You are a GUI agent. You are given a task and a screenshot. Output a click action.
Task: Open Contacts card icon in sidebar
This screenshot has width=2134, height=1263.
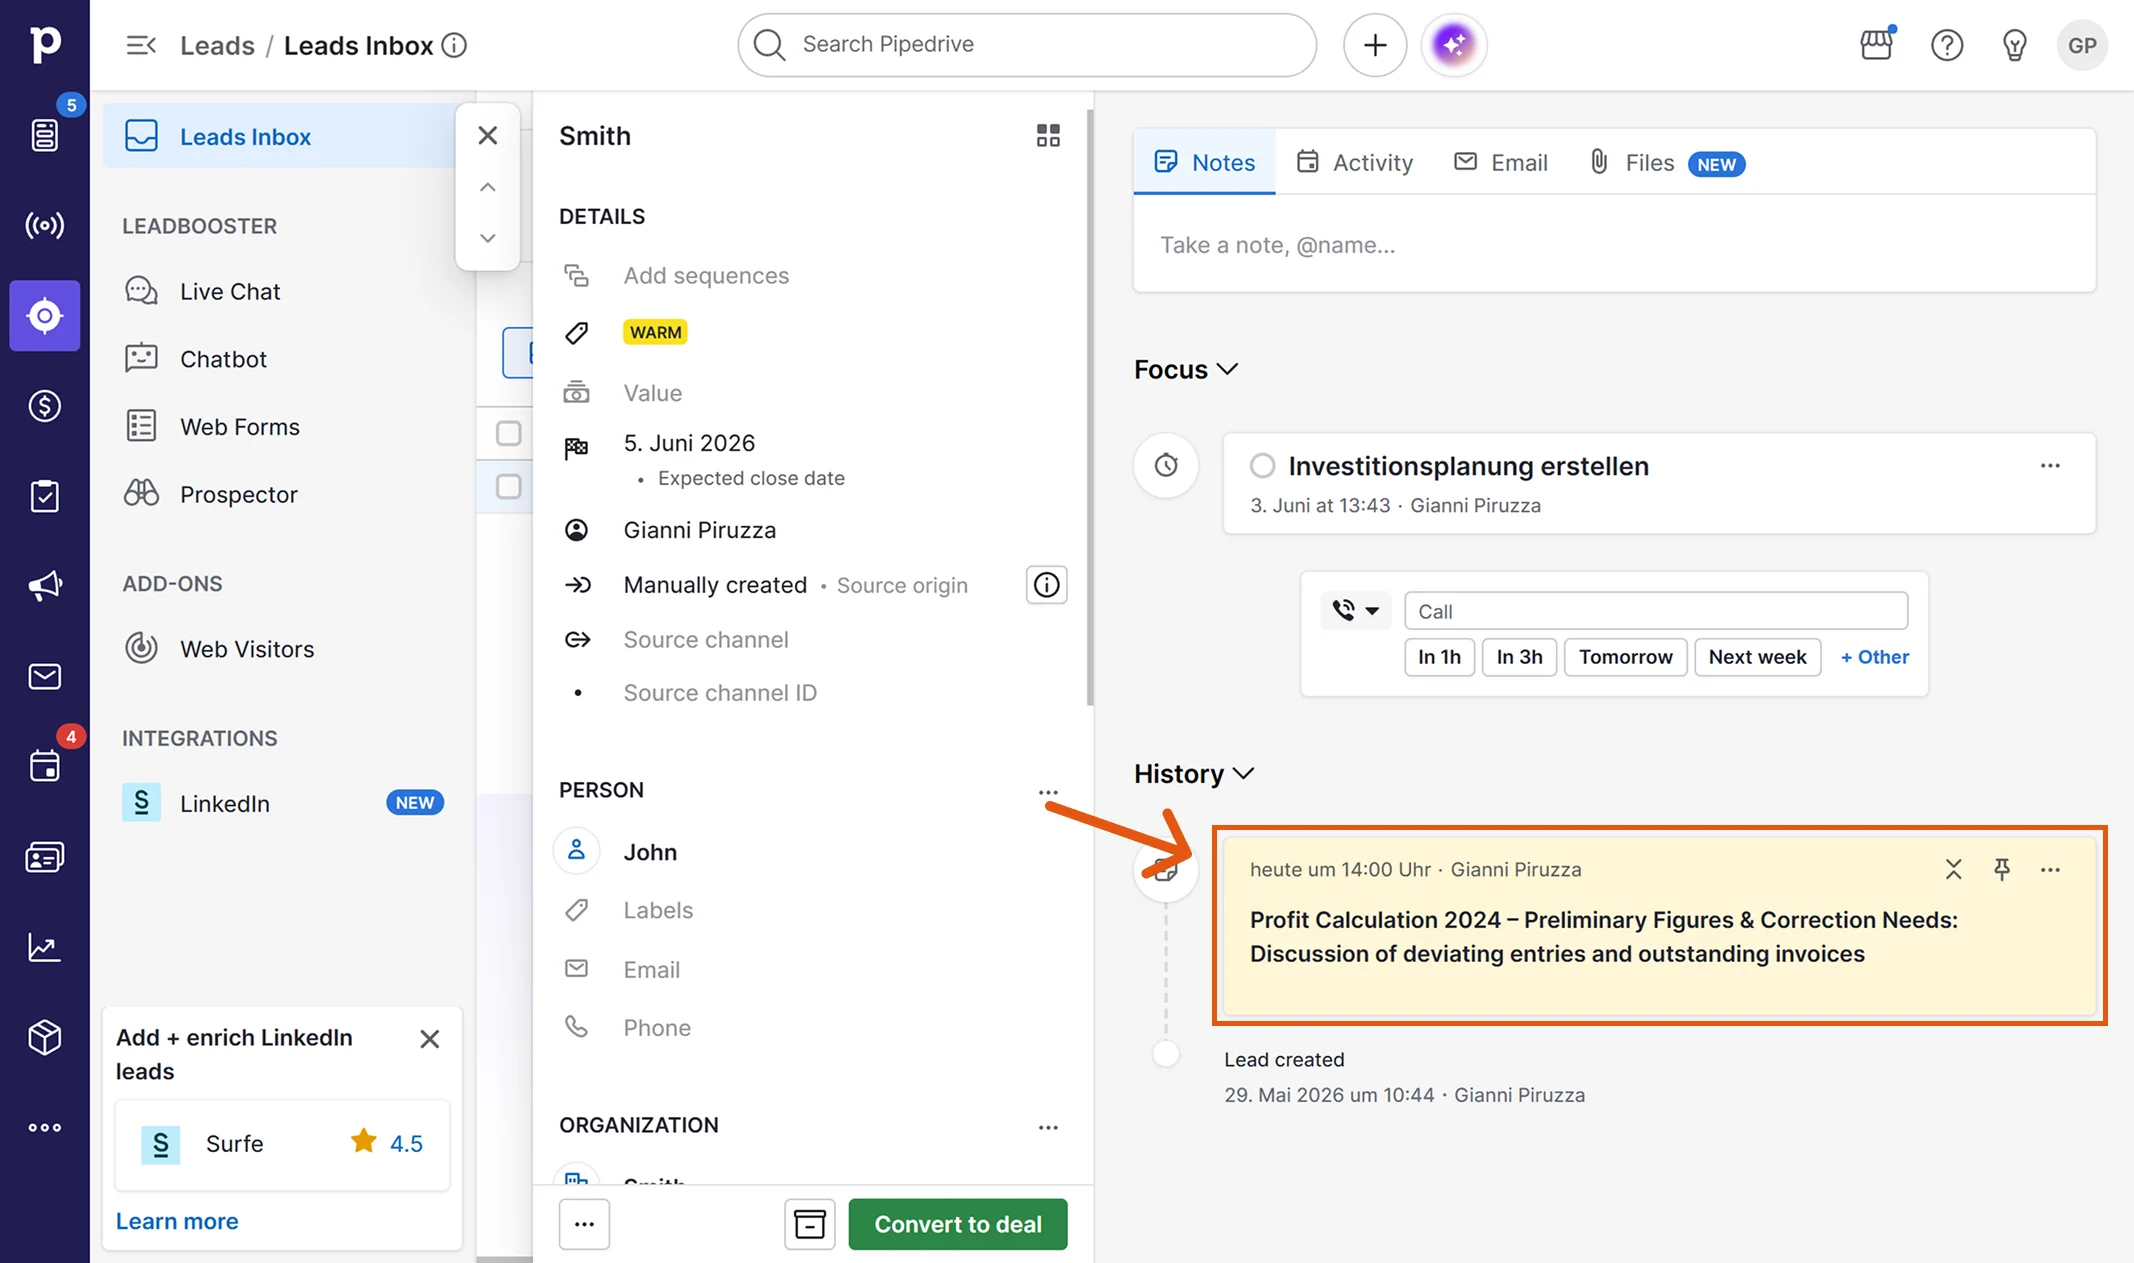coord(45,857)
